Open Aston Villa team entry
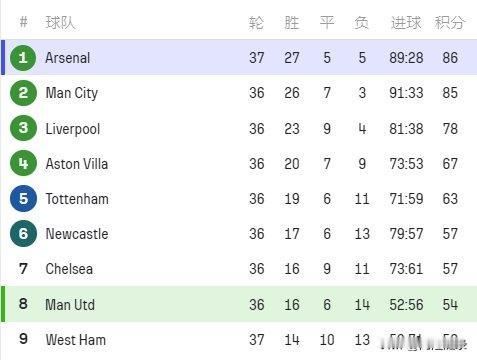This screenshot has height=360, width=477. click(77, 164)
